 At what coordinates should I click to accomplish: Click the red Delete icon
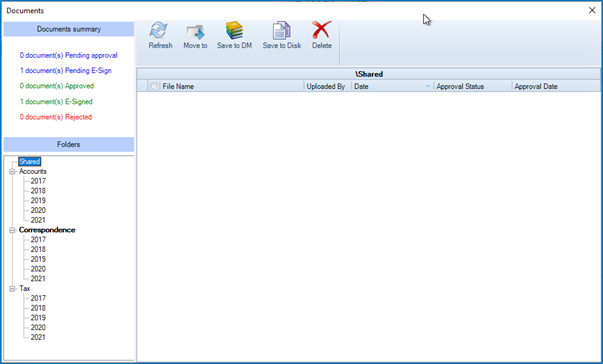[x=321, y=30]
